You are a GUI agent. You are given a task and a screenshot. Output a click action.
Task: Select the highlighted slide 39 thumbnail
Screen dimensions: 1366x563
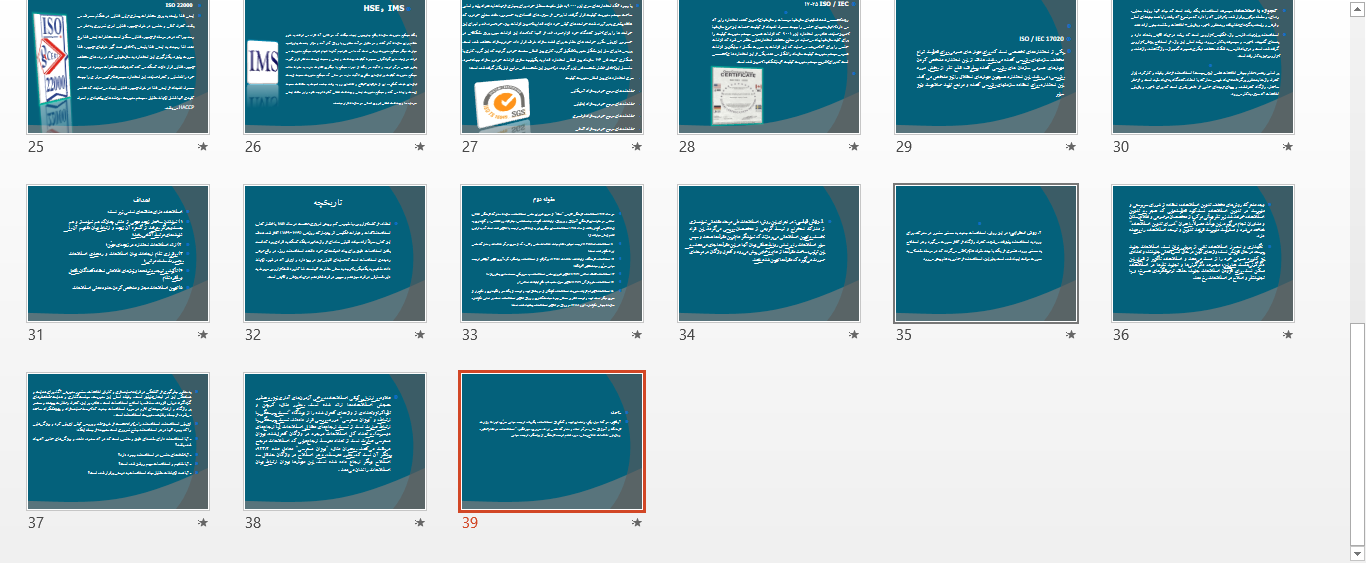[552, 441]
